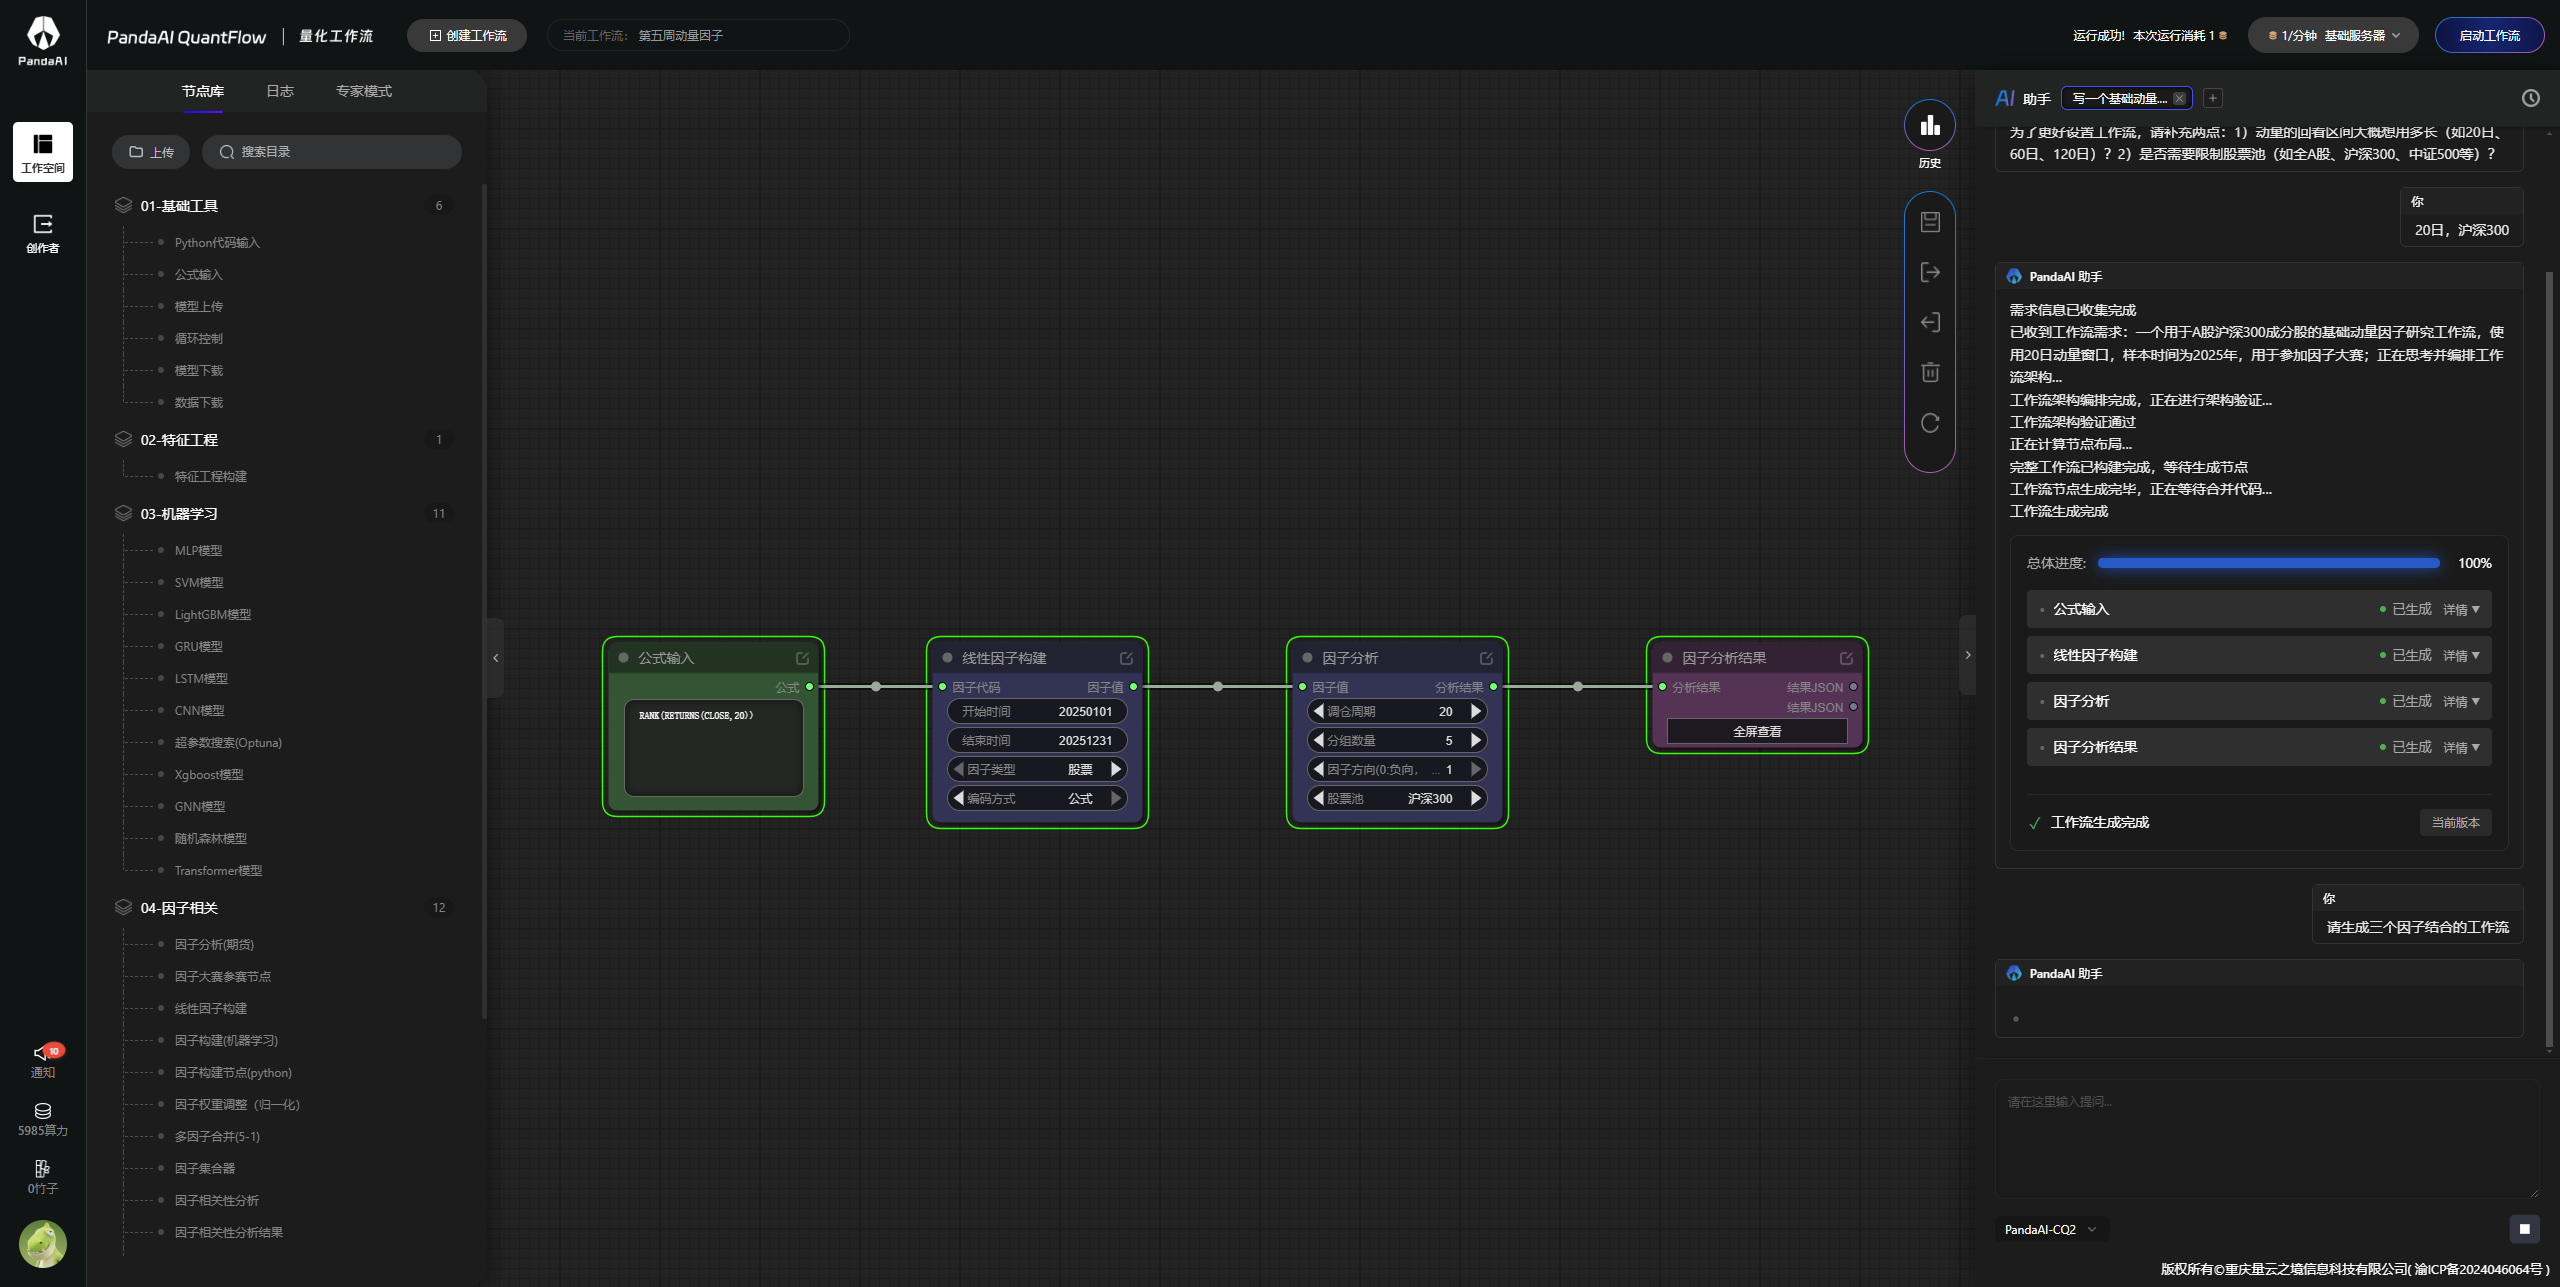The width and height of the screenshot is (2560, 1287).
Task: Close the 写一个基础动量 chat tab
Action: pos(2179,98)
